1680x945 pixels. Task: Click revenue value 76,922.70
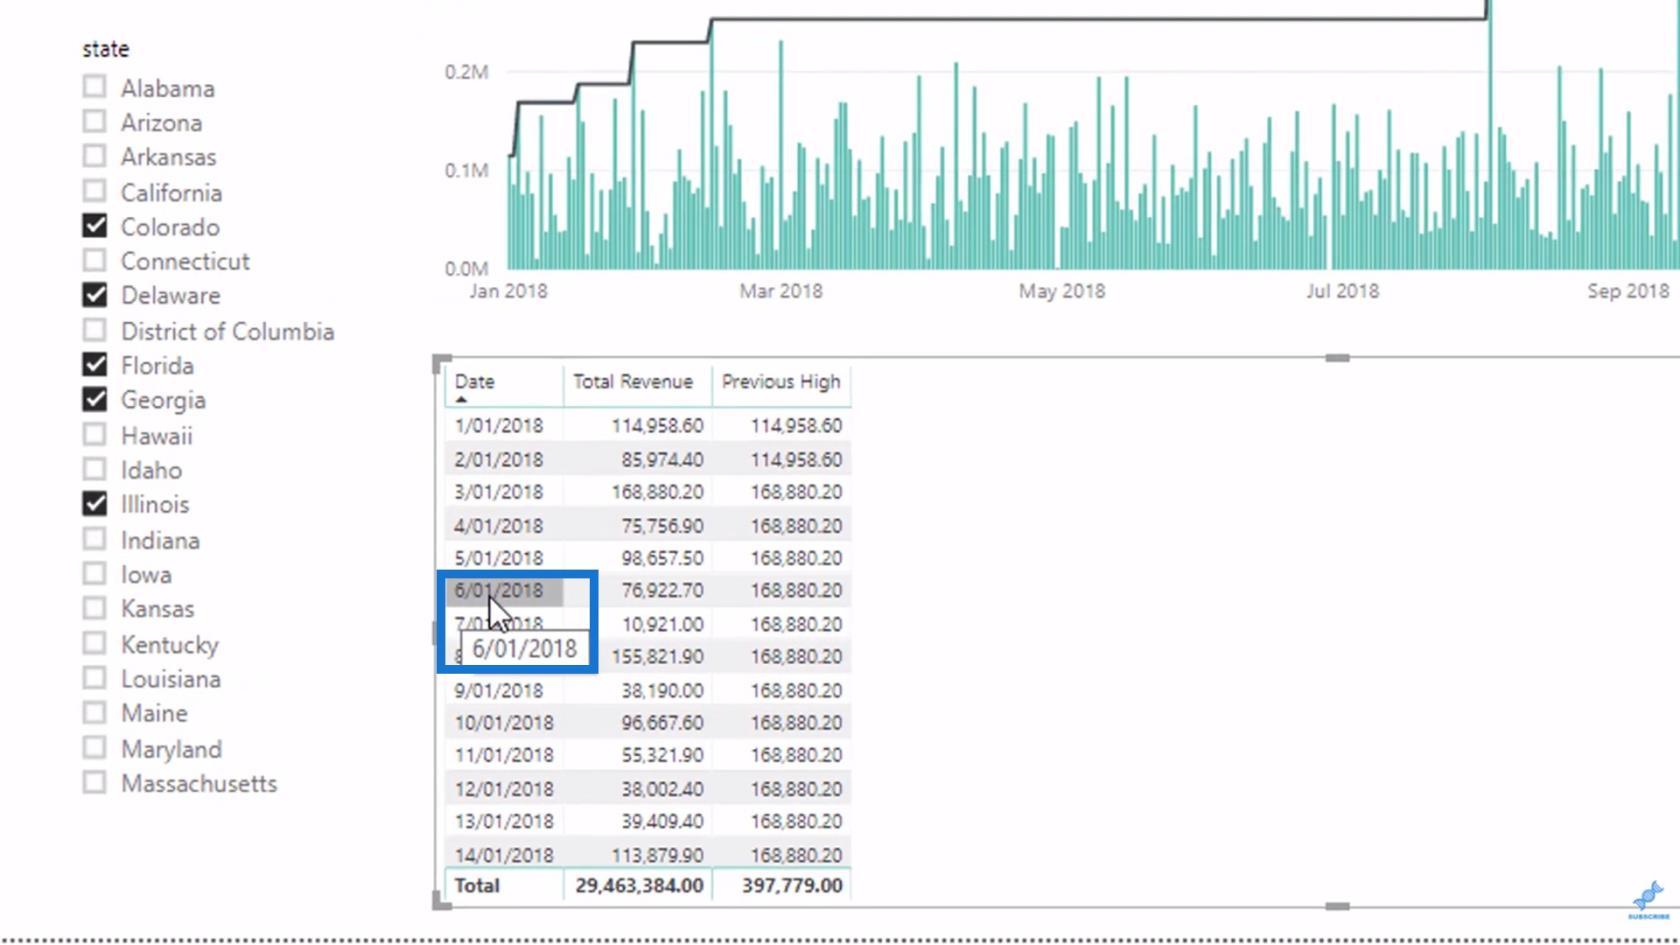662,591
